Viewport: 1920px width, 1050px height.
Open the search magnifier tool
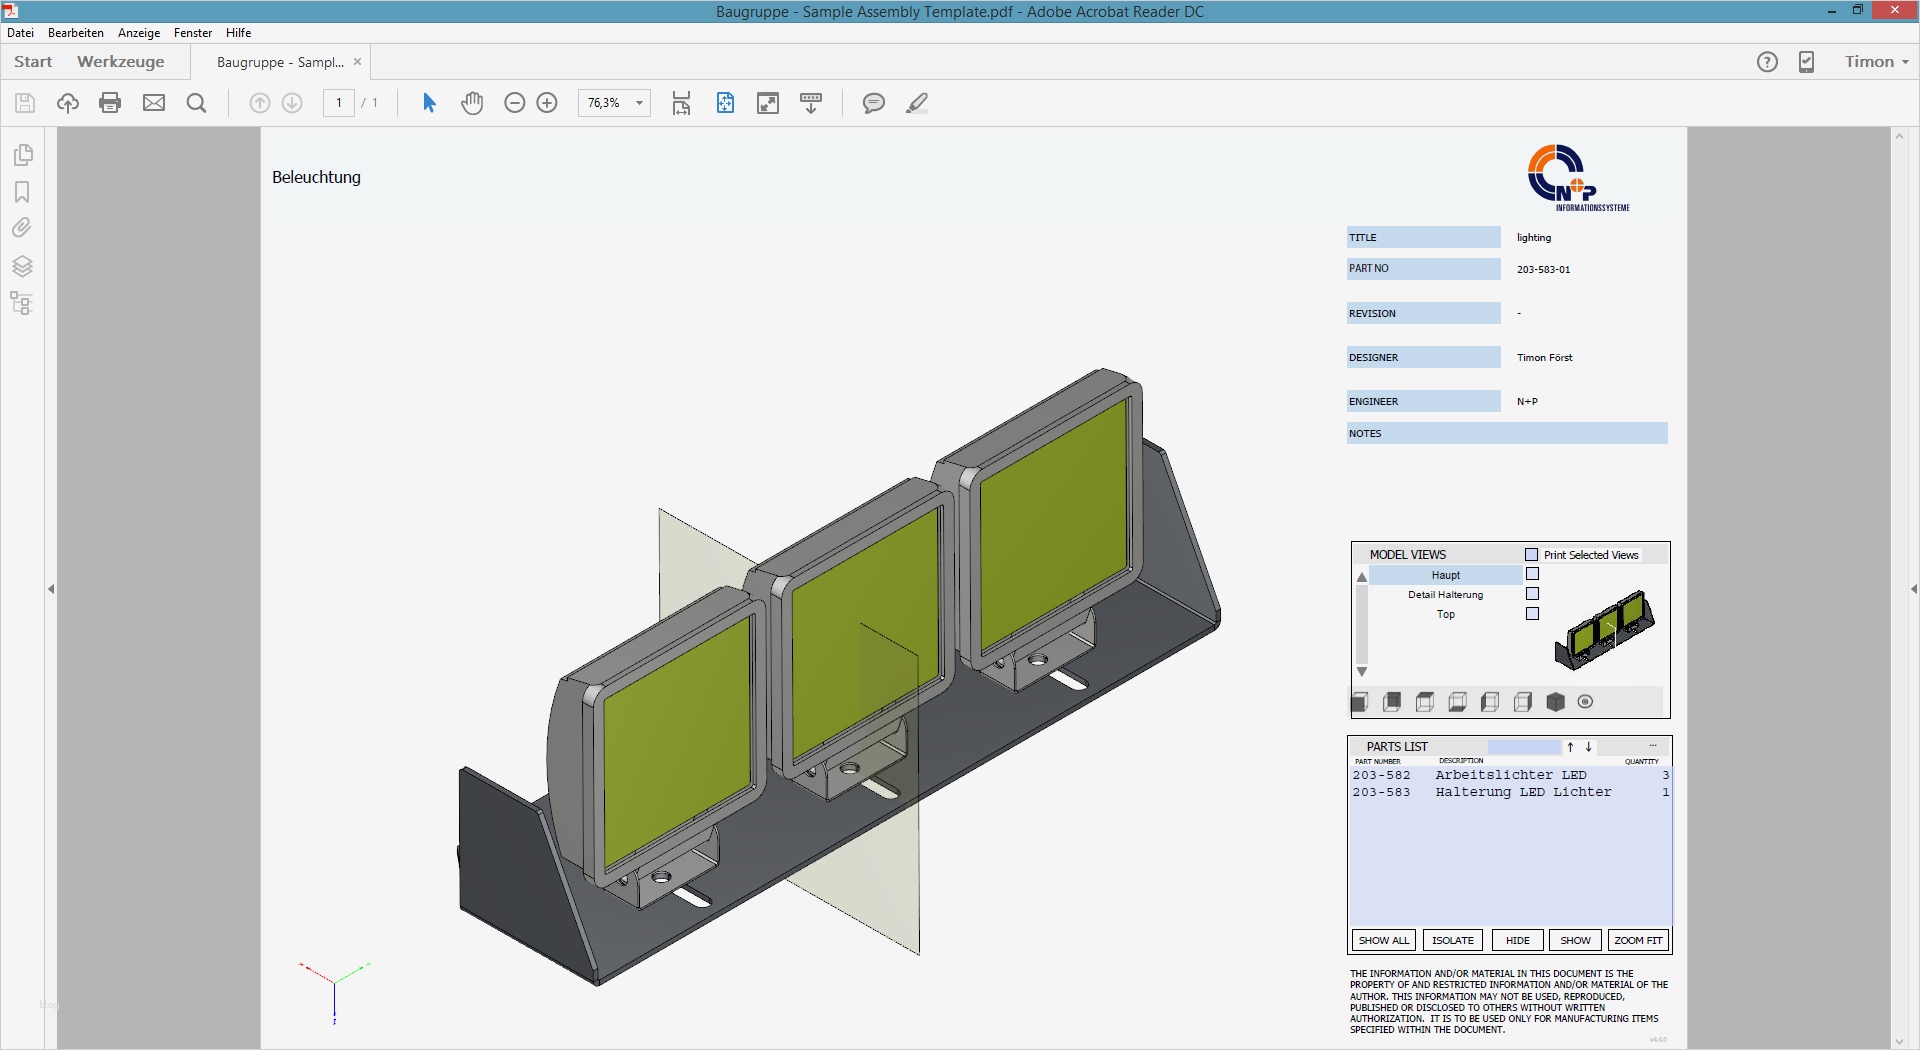[x=197, y=103]
